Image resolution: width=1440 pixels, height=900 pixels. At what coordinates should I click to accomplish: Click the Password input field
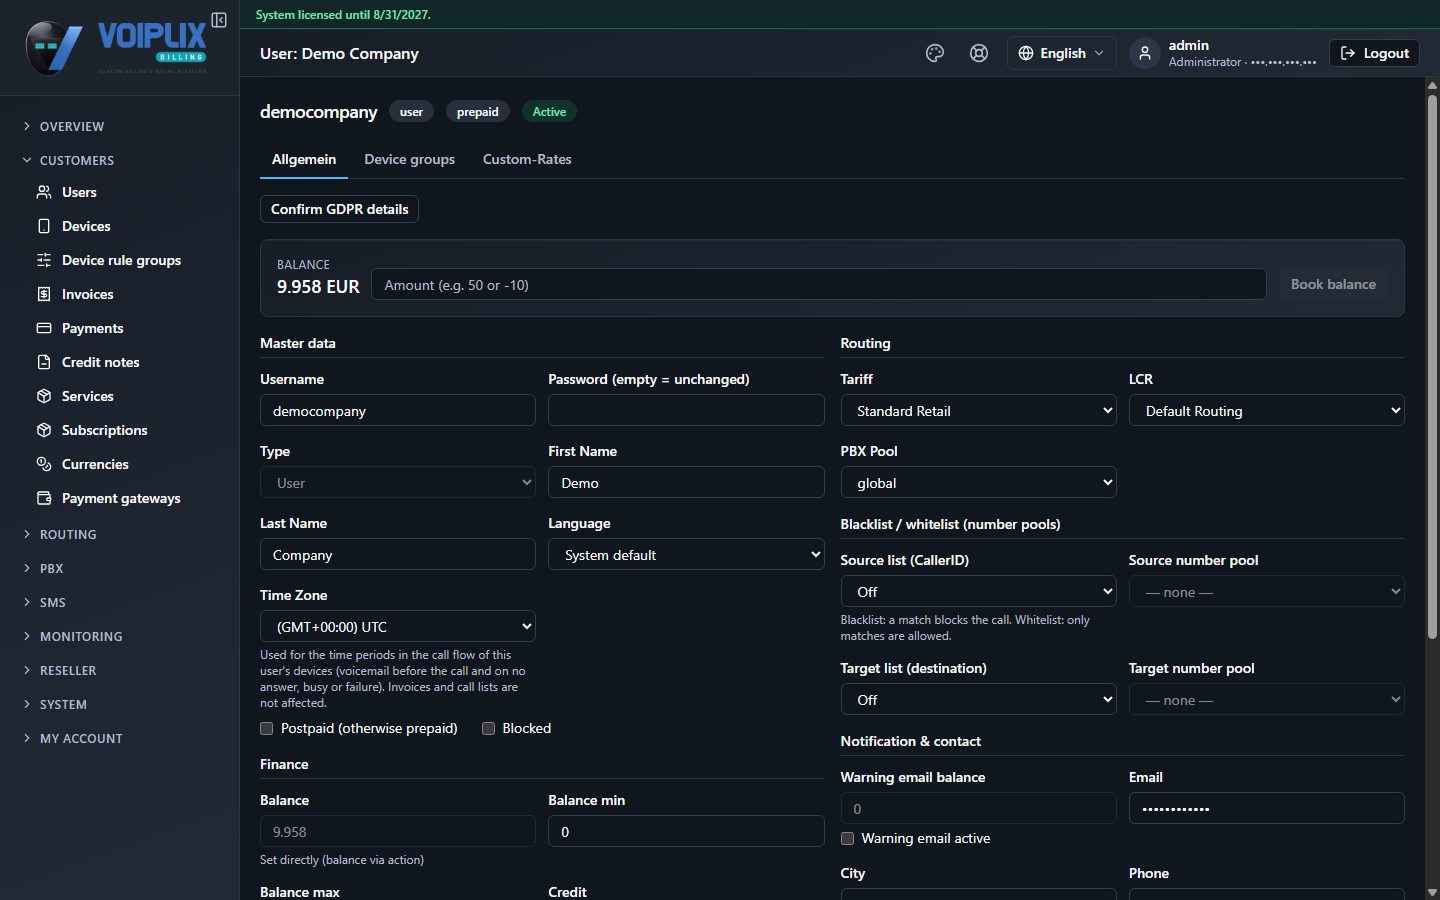[686, 410]
